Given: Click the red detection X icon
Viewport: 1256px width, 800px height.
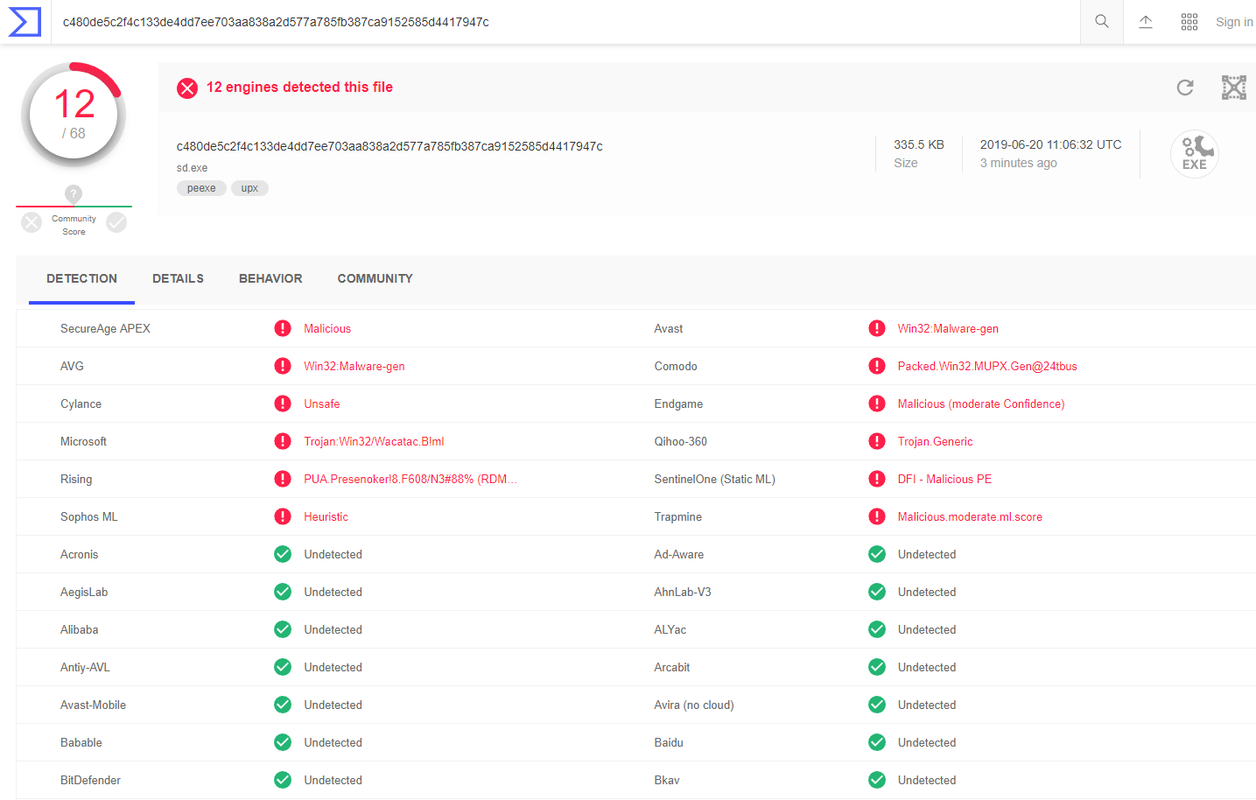Looking at the screenshot, I should [187, 88].
